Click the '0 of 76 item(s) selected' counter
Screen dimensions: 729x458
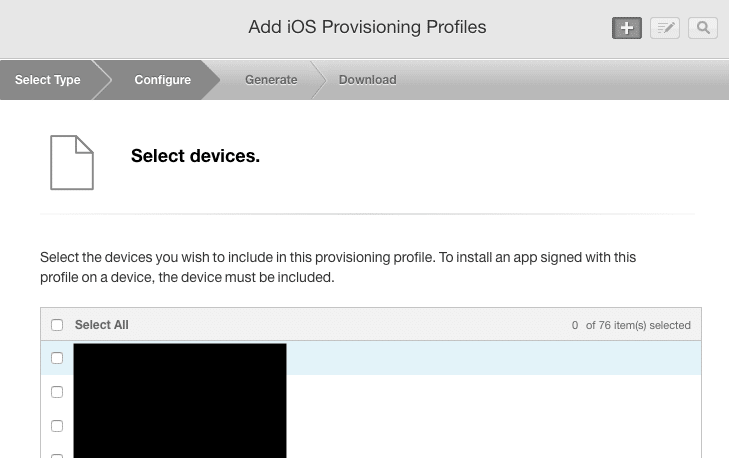[630, 325]
